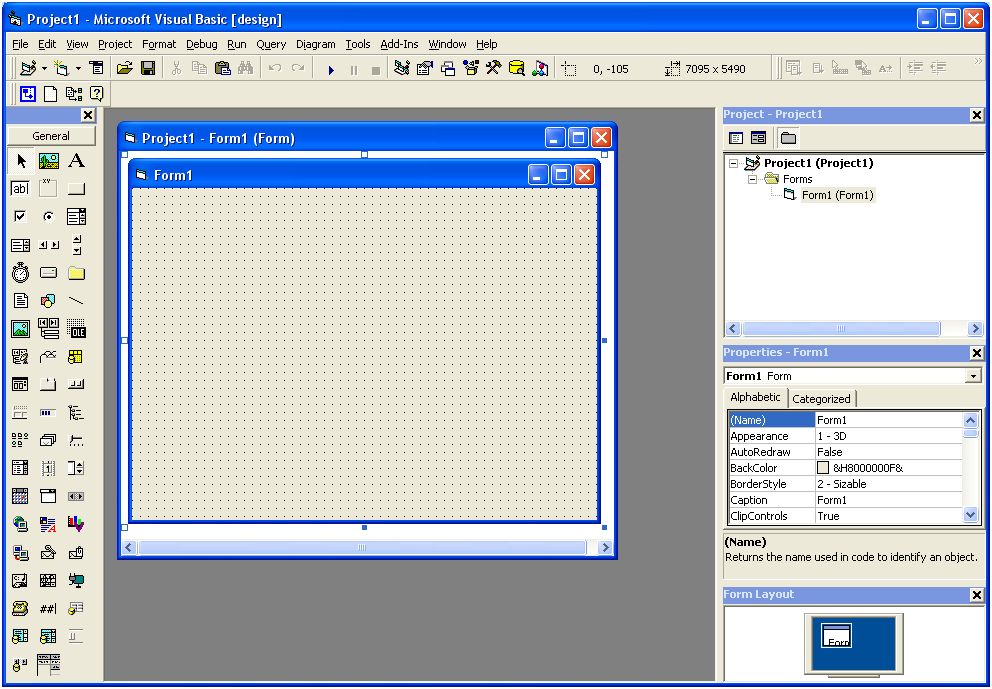This screenshot has width=992, height=689.
Task: Select the Pointer tool in the toolbox
Action: 21,161
